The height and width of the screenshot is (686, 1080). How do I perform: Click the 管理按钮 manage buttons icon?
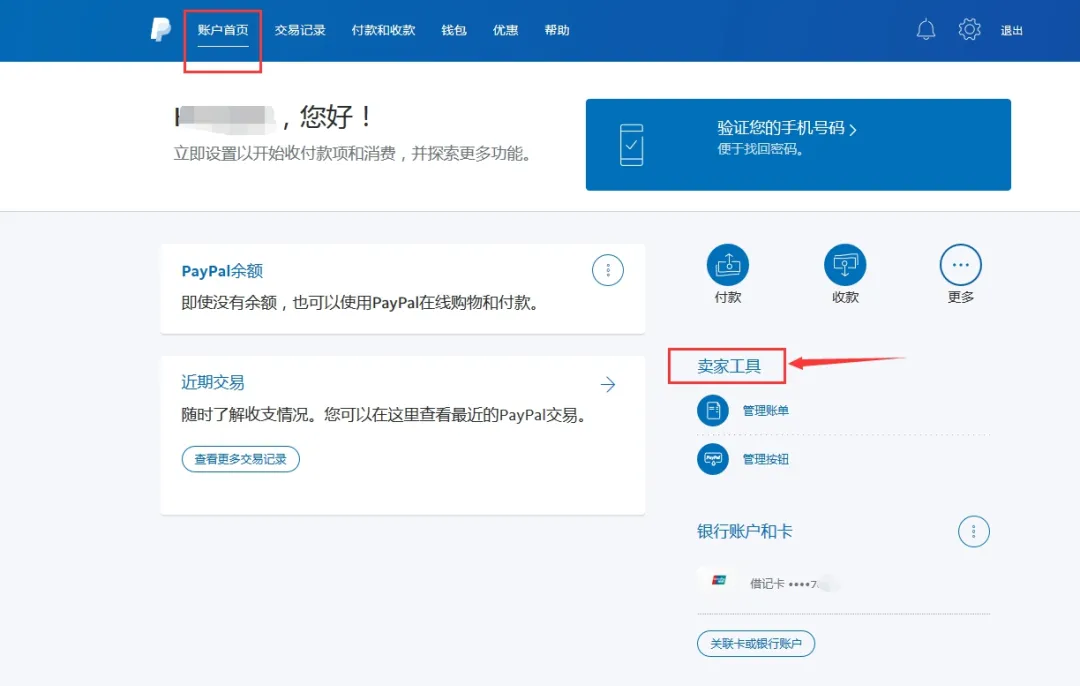point(712,459)
